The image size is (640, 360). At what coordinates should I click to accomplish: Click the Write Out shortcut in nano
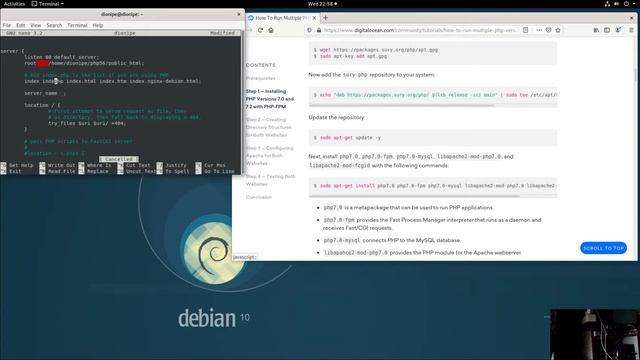click(x=58, y=165)
